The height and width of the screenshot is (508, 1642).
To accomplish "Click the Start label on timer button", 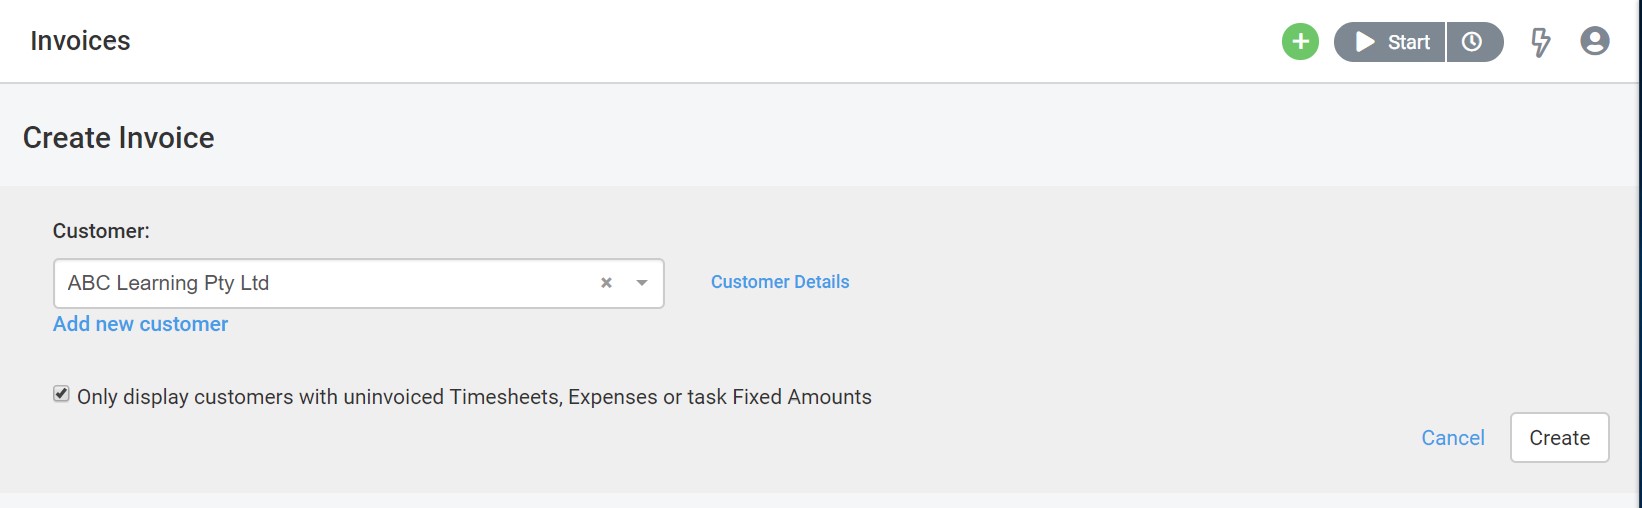I will coord(1408,42).
